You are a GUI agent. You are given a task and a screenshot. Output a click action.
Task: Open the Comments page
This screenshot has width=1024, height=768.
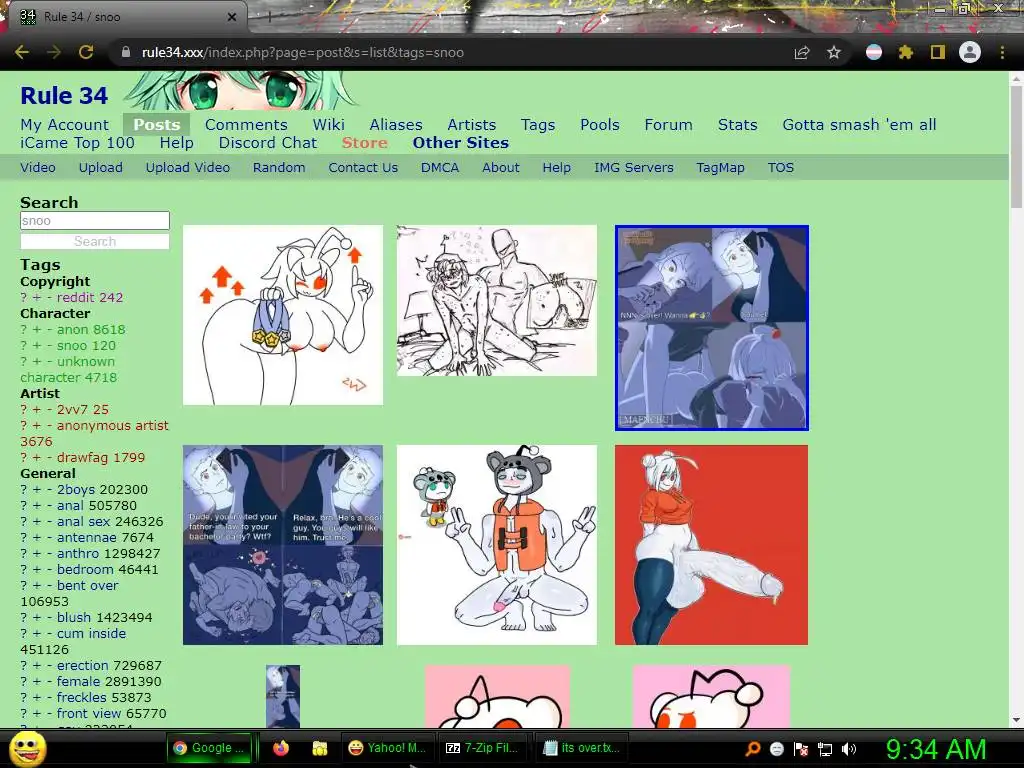pos(246,124)
